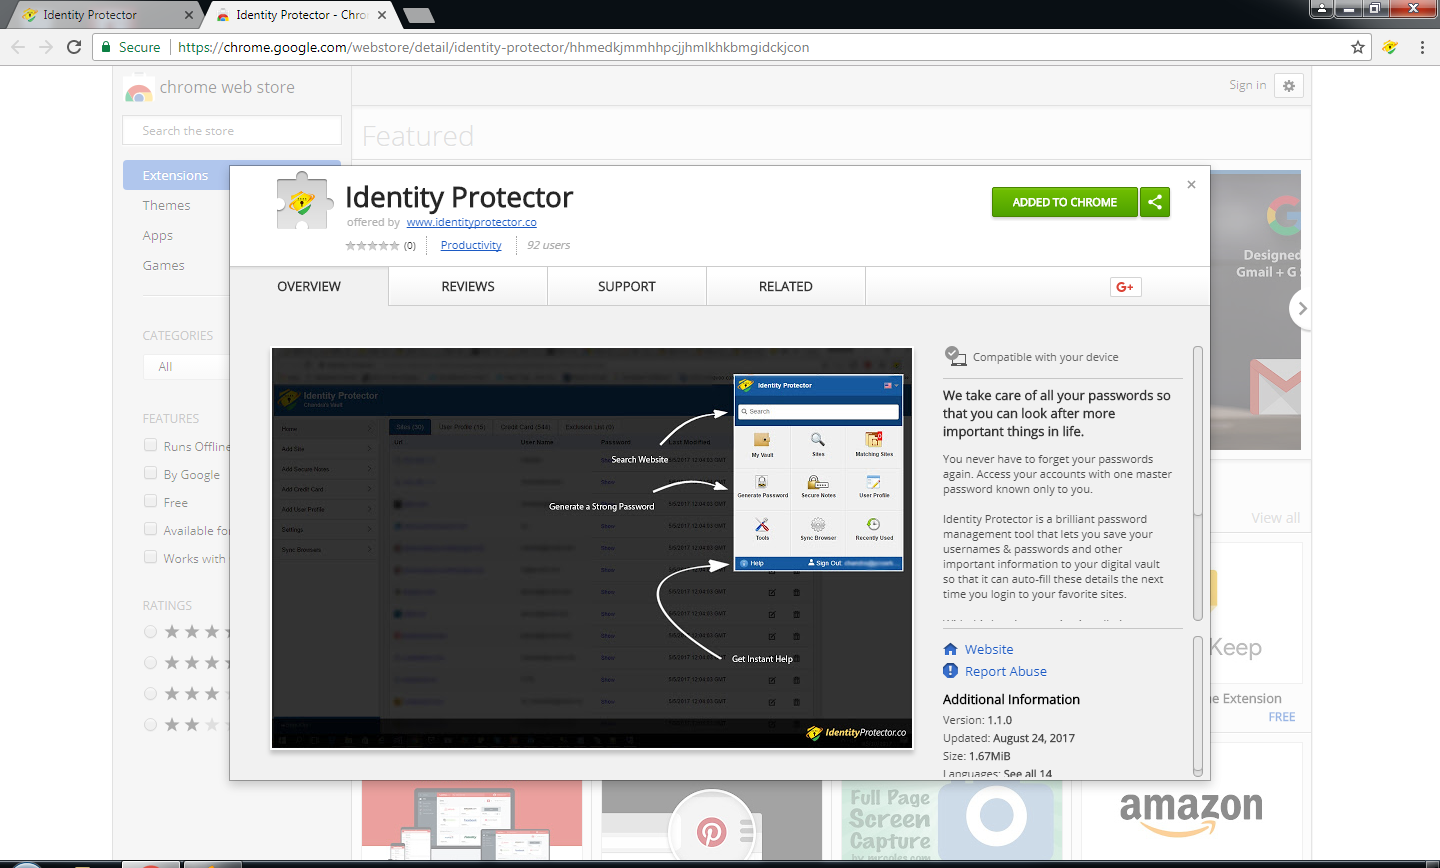
Task: Click the home icon beside Website
Action: tap(950, 649)
